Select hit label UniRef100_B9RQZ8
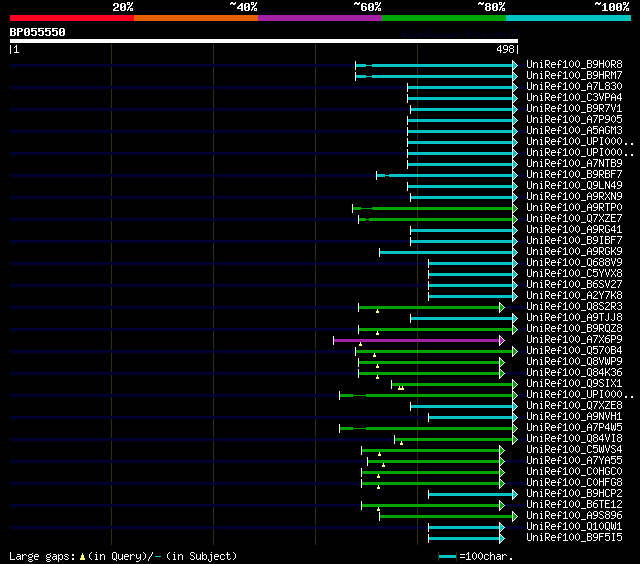 574,329
